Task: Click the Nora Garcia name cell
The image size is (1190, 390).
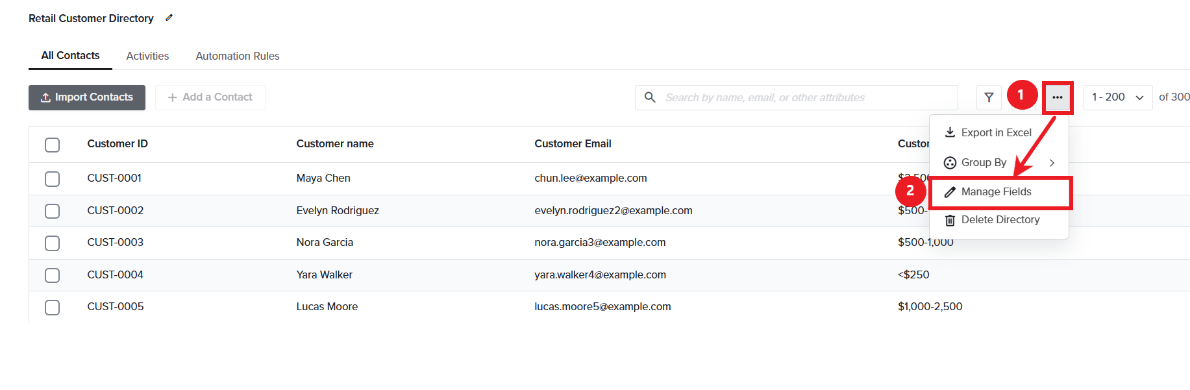Action: (325, 243)
